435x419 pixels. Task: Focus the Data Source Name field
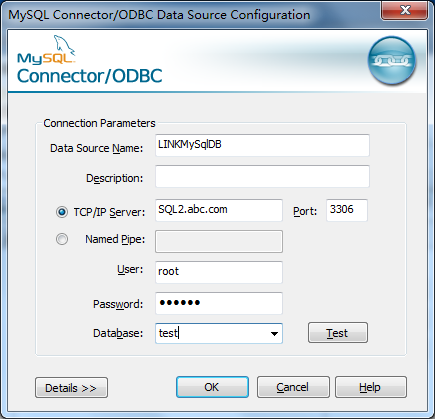click(262, 145)
